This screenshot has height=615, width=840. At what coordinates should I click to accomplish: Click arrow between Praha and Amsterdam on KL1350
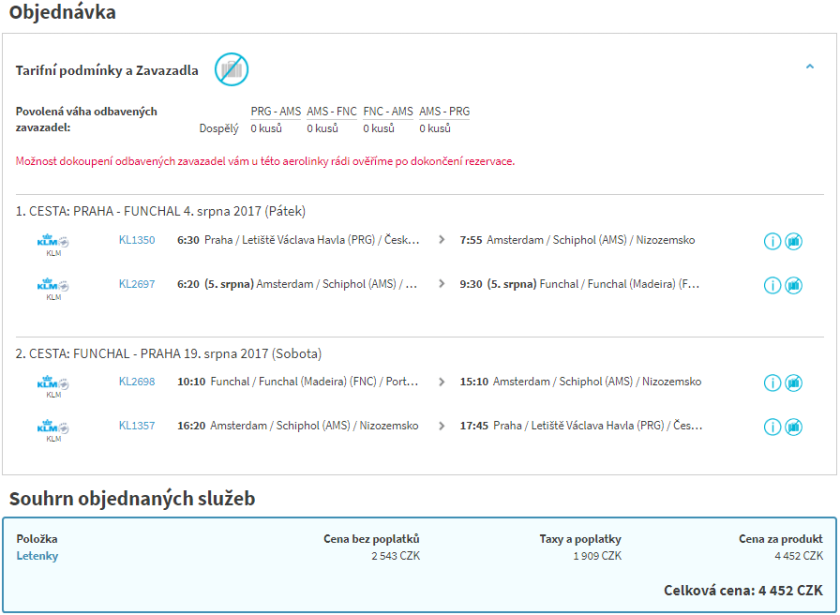(442, 240)
